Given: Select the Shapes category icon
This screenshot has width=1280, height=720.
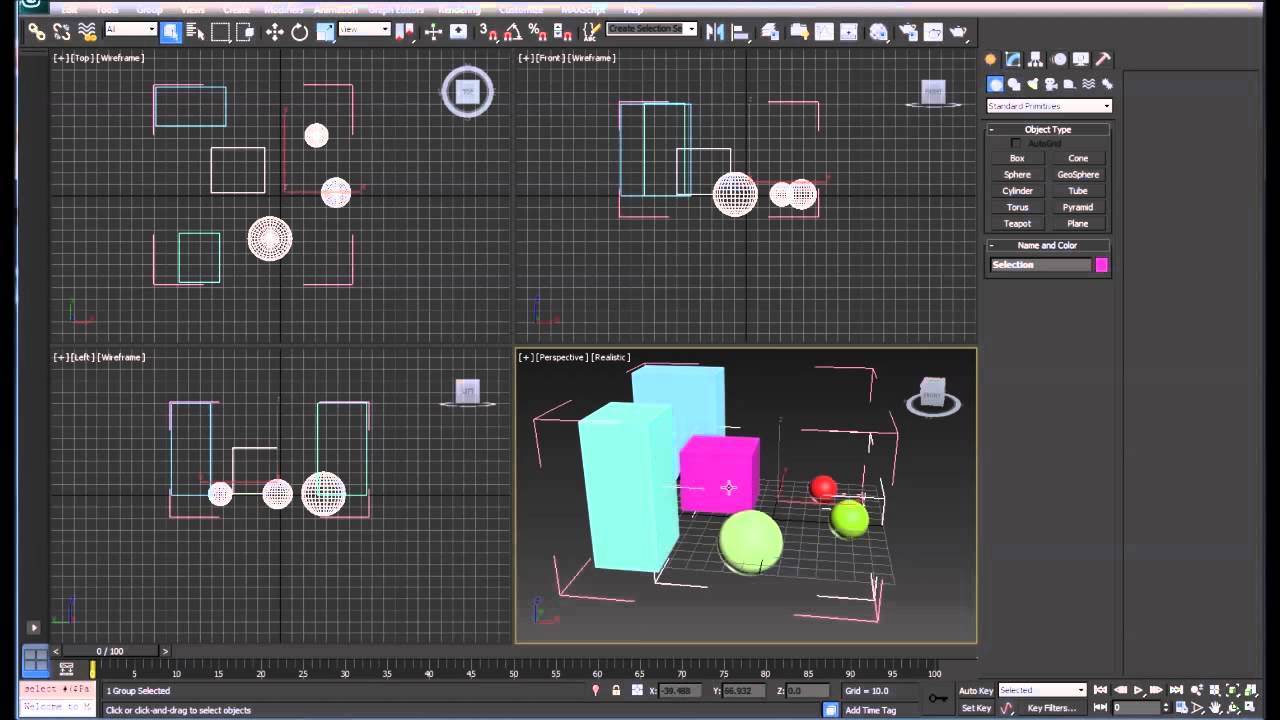Looking at the screenshot, I should [1014, 84].
